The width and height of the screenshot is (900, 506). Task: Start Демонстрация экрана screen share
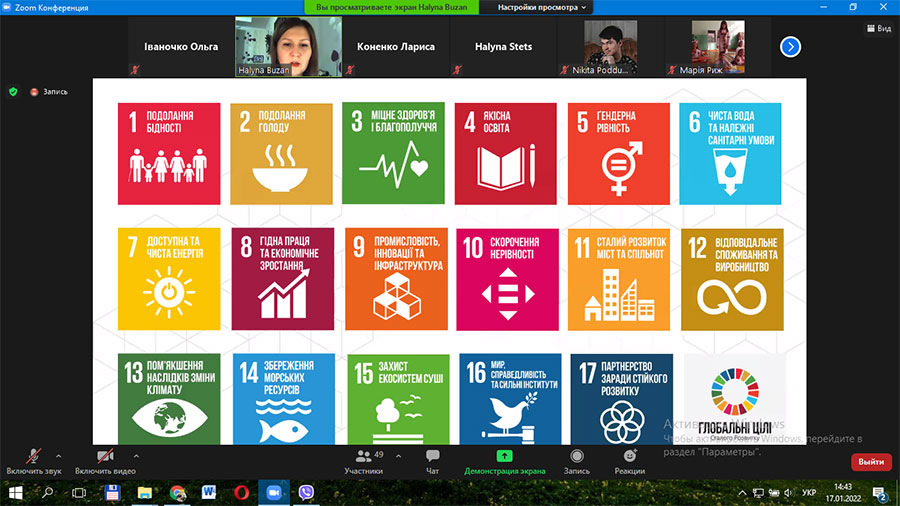[x=505, y=461]
